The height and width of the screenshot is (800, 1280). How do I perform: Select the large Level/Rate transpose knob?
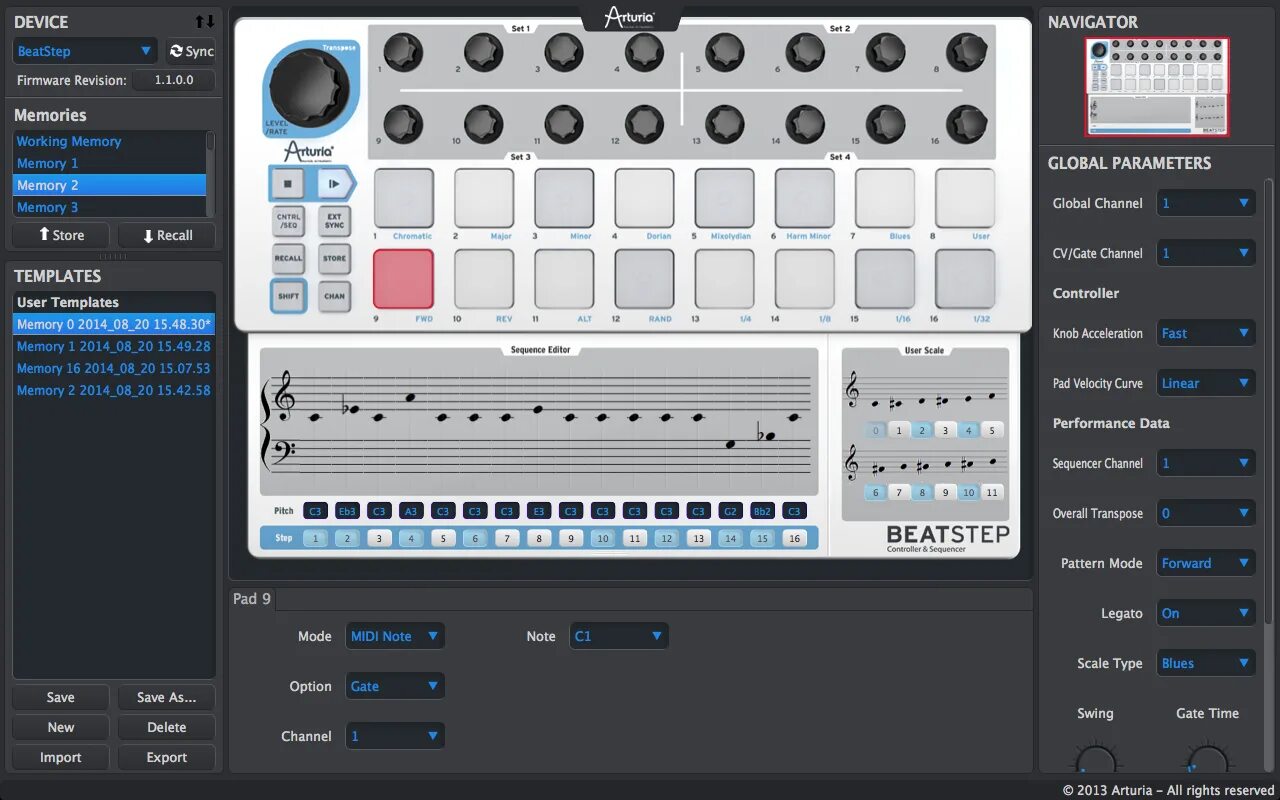[x=310, y=89]
